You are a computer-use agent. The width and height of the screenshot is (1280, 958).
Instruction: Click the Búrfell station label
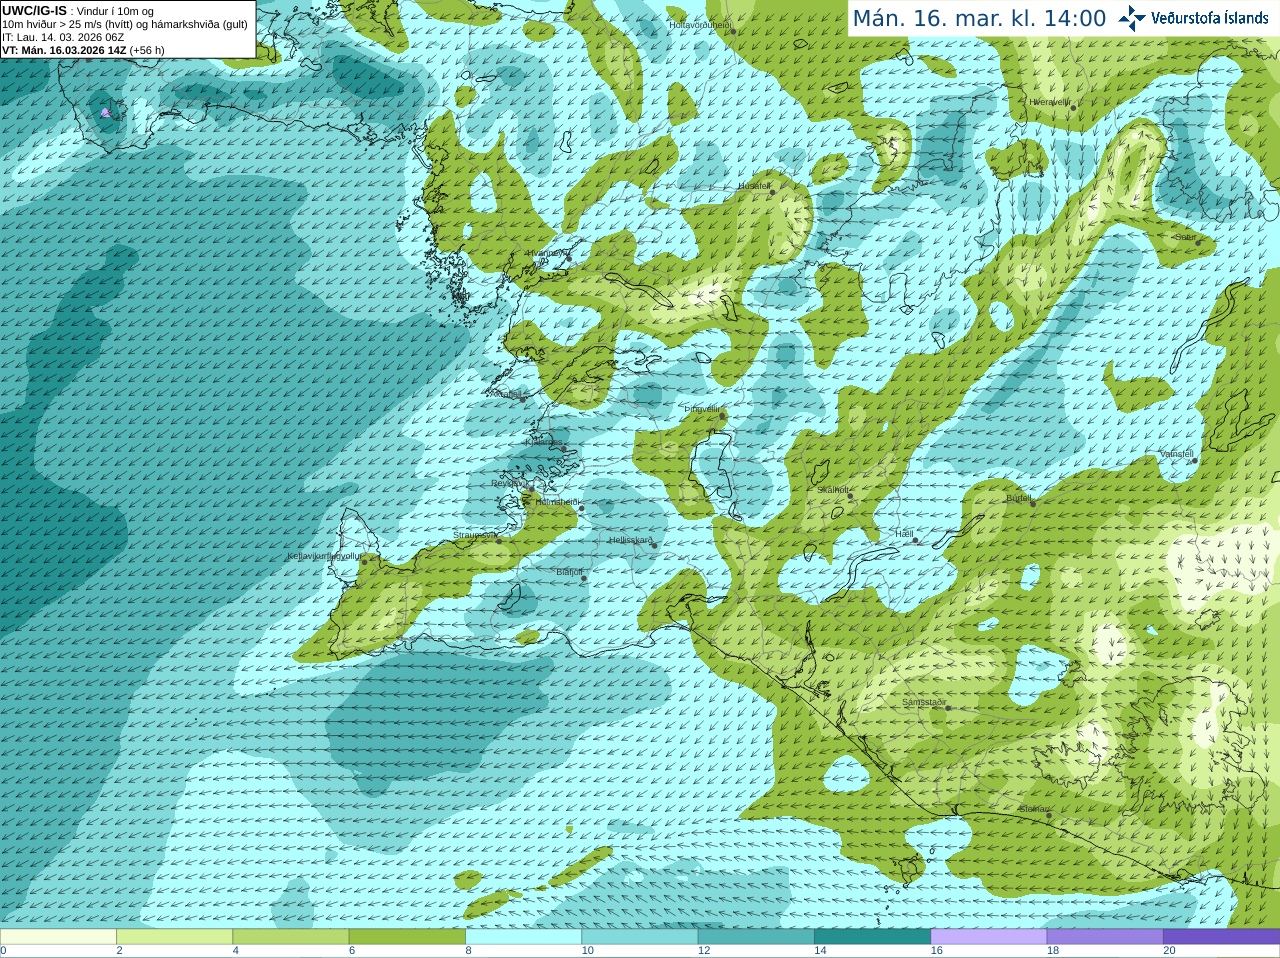click(1018, 497)
